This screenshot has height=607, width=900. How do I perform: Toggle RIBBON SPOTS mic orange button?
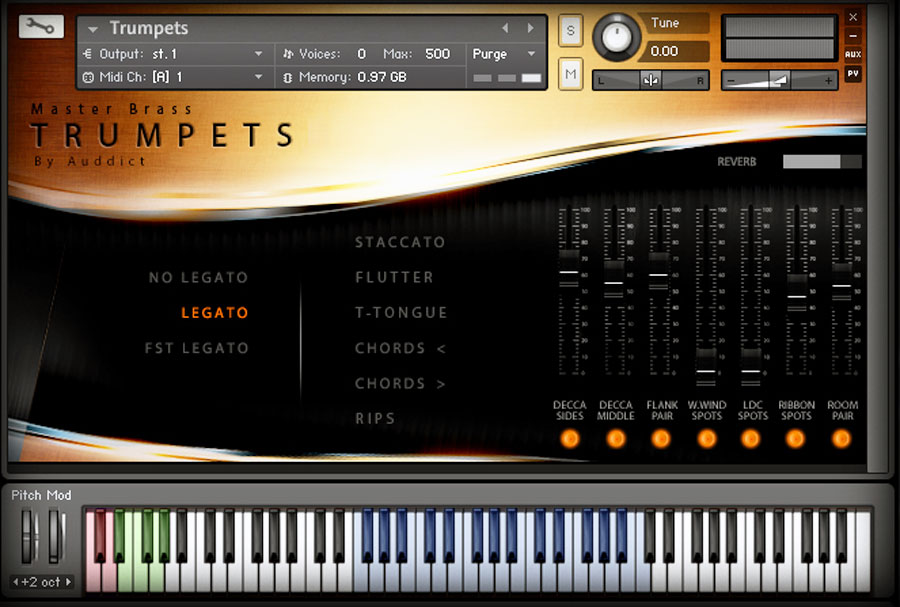[x=795, y=439]
